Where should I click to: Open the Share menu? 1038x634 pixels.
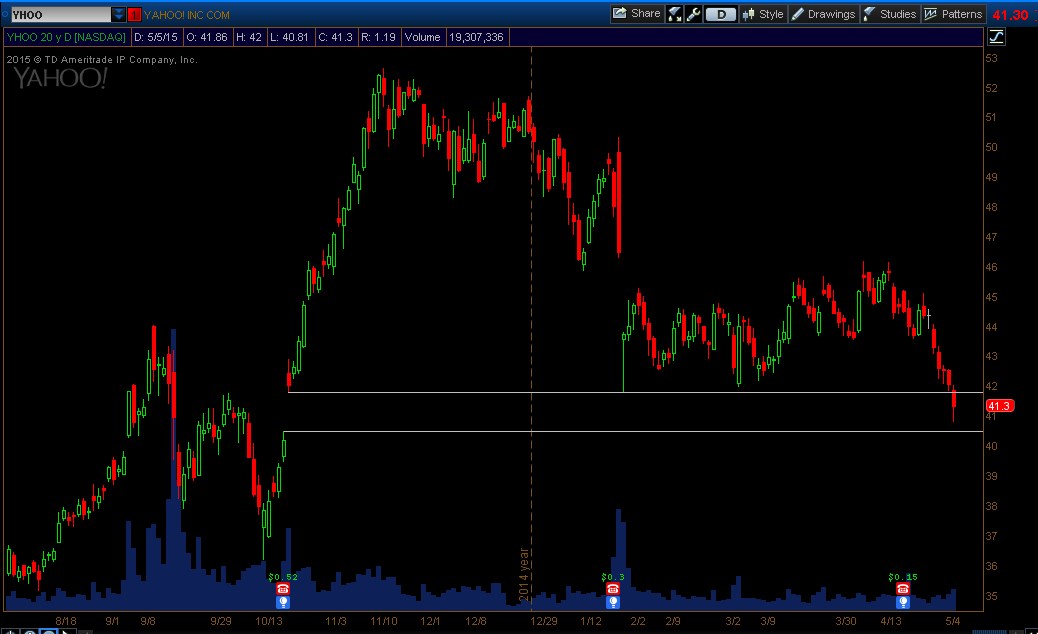[x=636, y=14]
